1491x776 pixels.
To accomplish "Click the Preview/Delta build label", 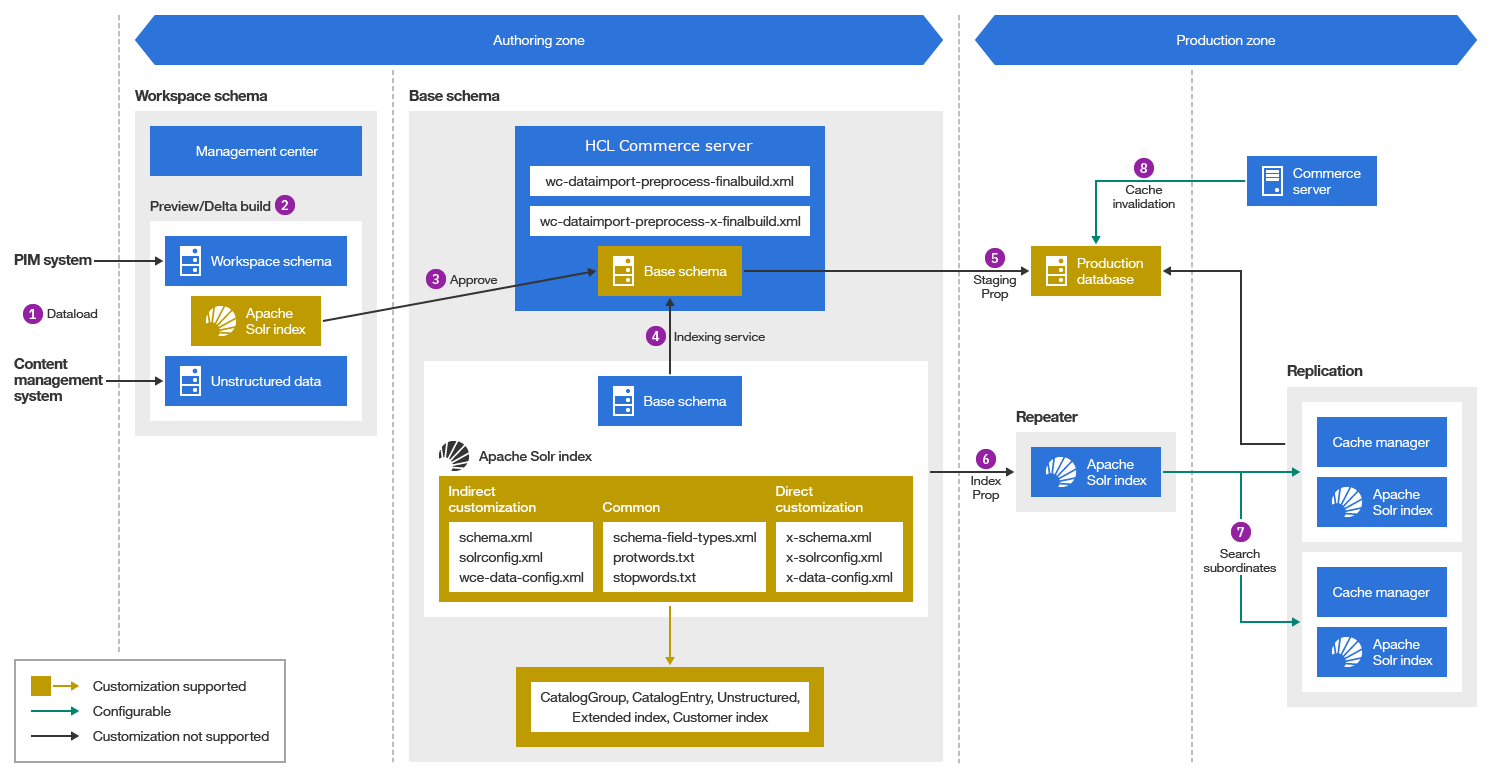I will (x=210, y=206).
